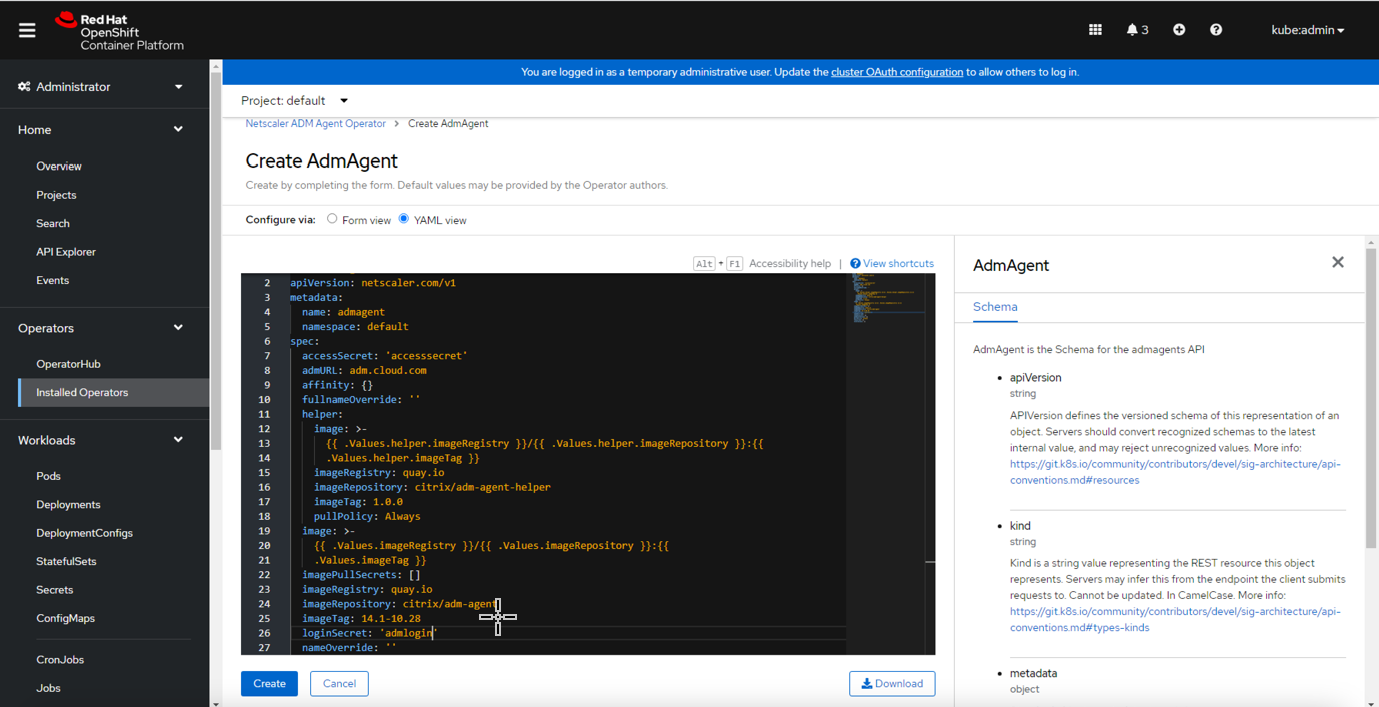
Task: Click imageRepository: citrix/adm-agent-helper line
Action: tap(432, 487)
